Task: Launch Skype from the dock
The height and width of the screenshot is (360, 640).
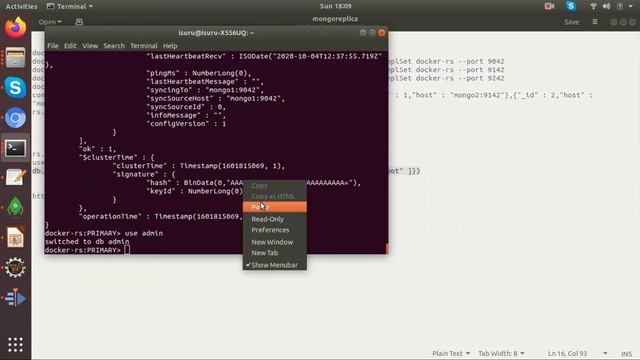Action: pyautogui.click(x=15, y=88)
